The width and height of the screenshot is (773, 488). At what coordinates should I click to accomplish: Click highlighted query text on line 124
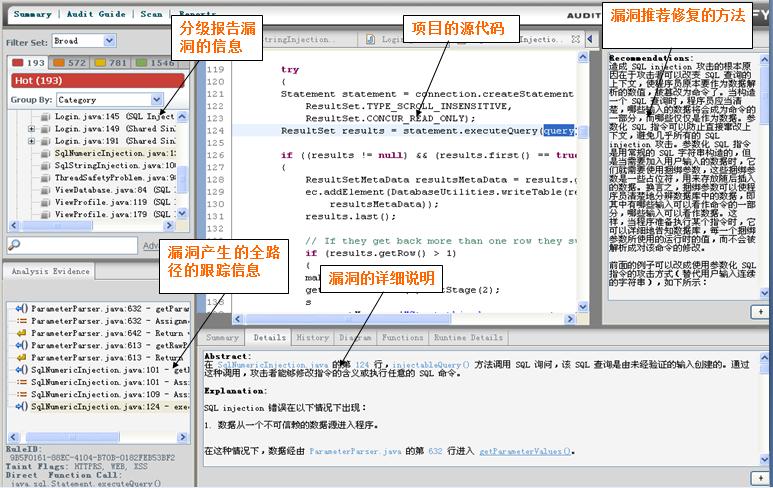(559, 131)
